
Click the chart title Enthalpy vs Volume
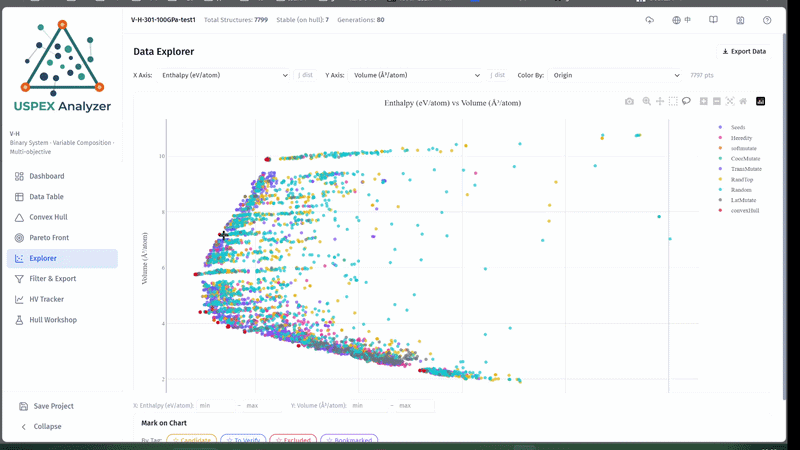click(x=453, y=103)
